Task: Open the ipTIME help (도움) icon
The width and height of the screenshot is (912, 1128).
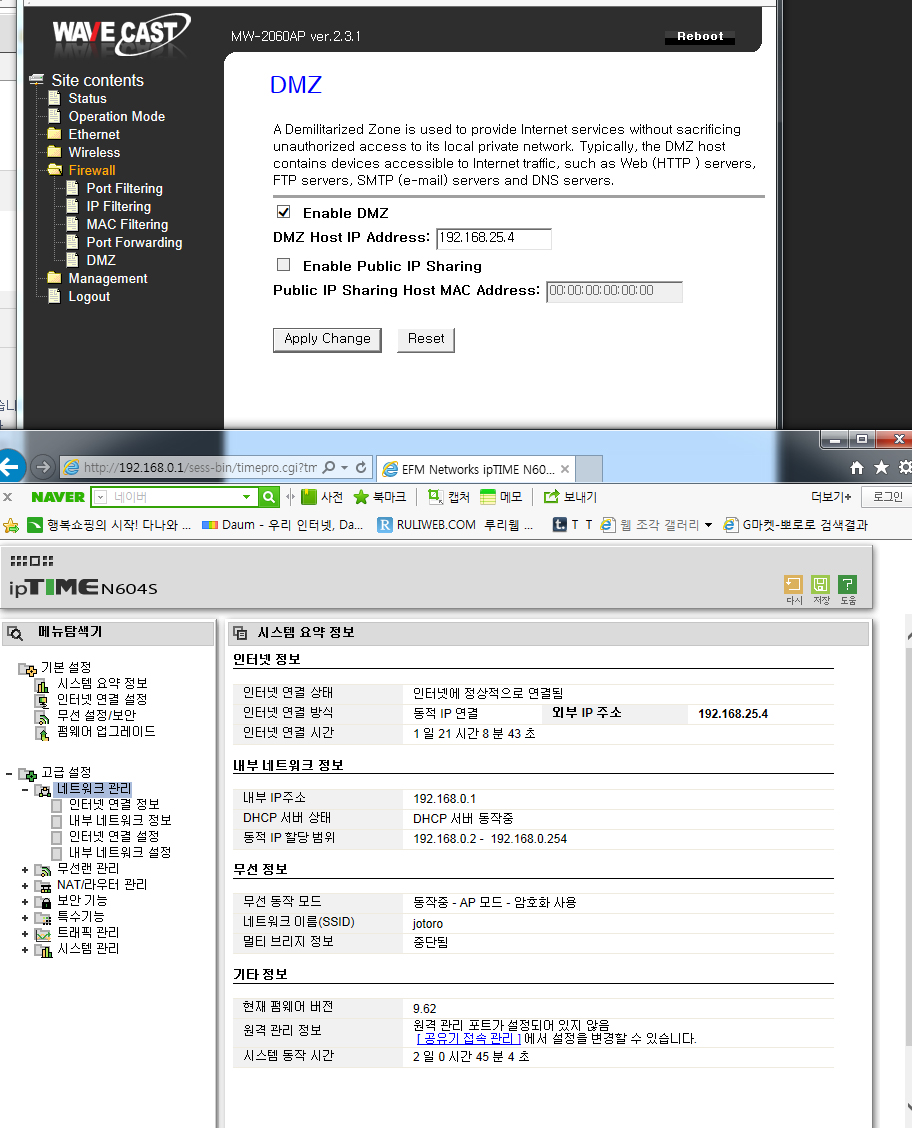Action: click(x=848, y=584)
